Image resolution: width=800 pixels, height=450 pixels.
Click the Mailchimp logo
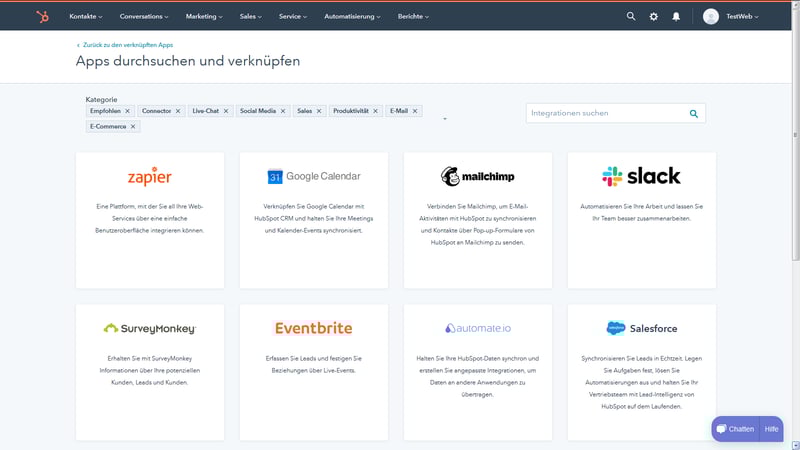coord(478,177)
